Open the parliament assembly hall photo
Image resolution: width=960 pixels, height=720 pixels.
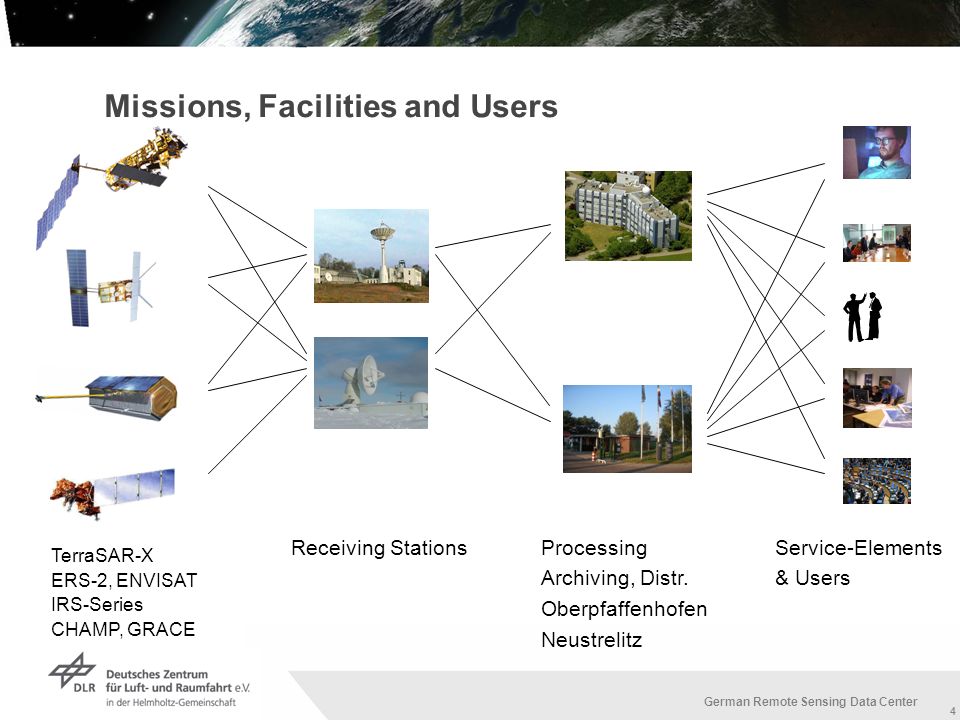pos(877,481)
